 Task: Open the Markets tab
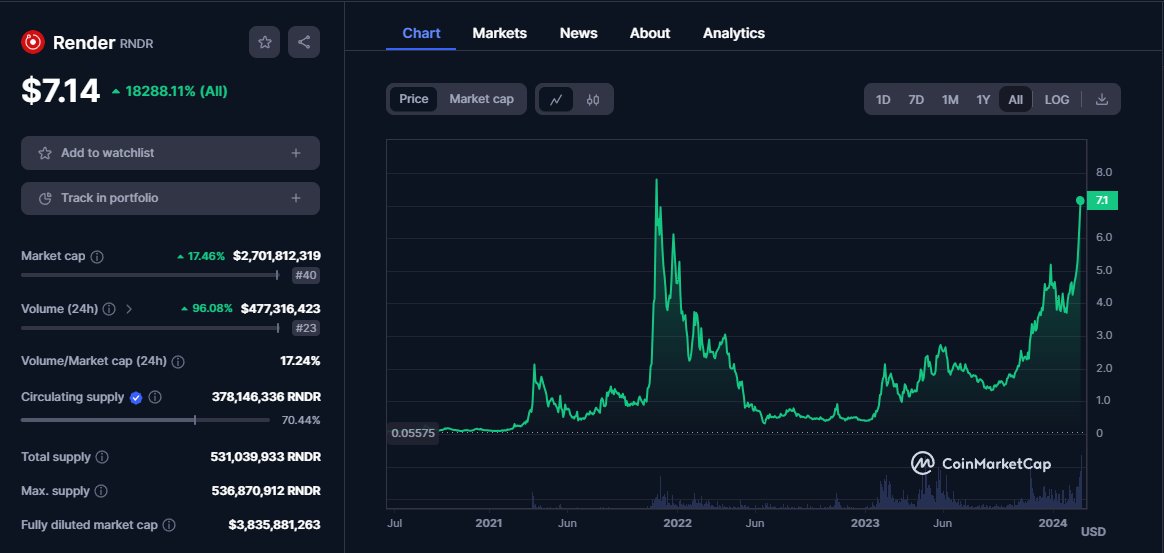point(500,33)
